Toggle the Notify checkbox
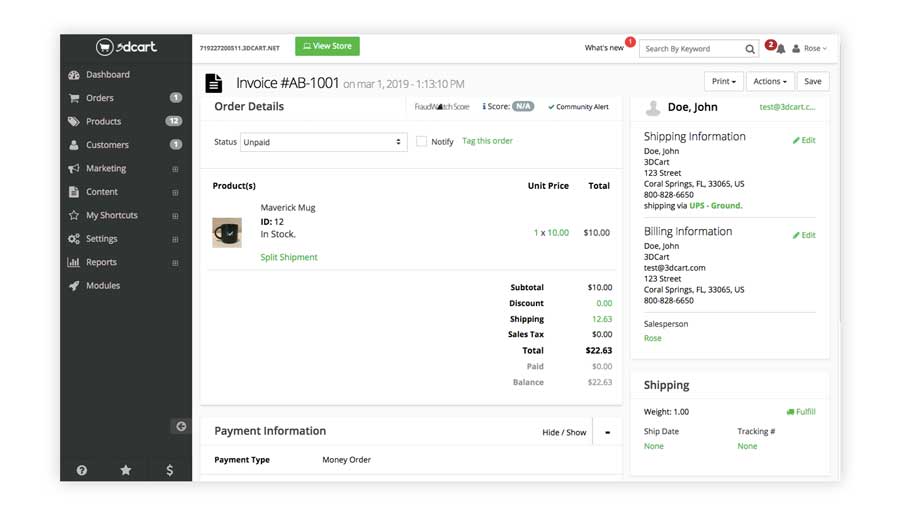Image resolution: width=900 pixels, height=515 pixels. 421,141
